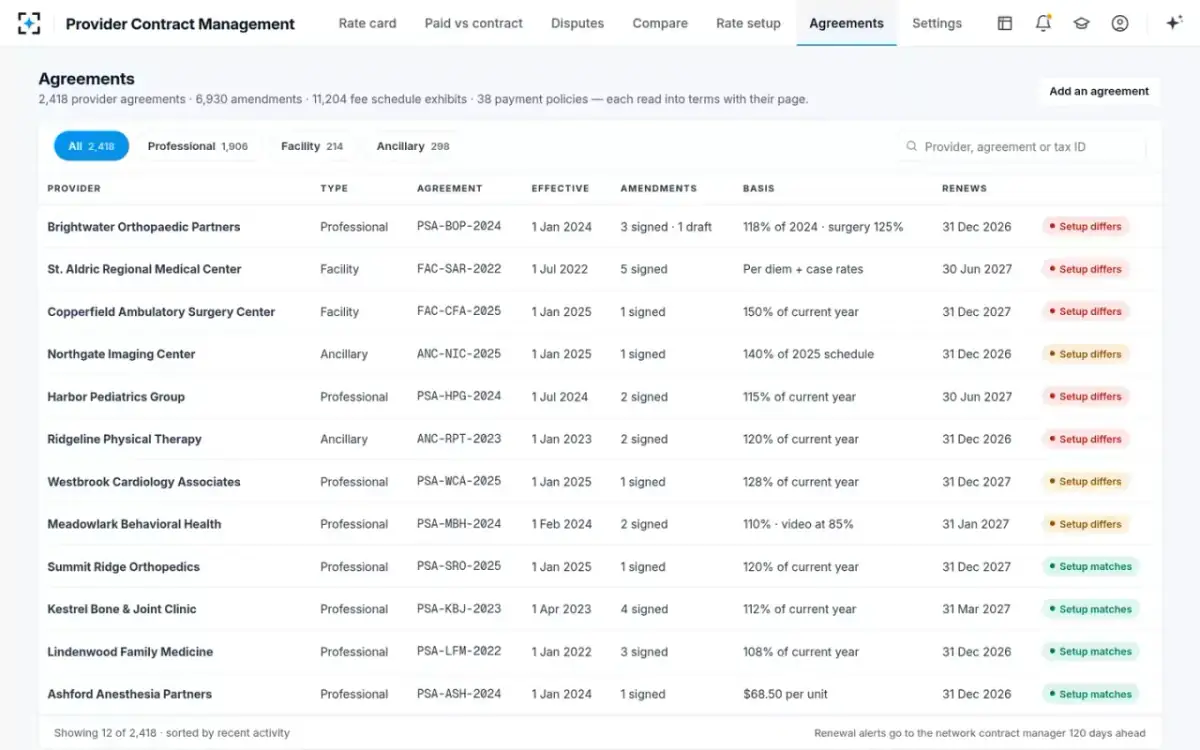The image size is (1200, 750).
Task: Open Brightwater Orthopaedic Partners row
Action: 600,227
